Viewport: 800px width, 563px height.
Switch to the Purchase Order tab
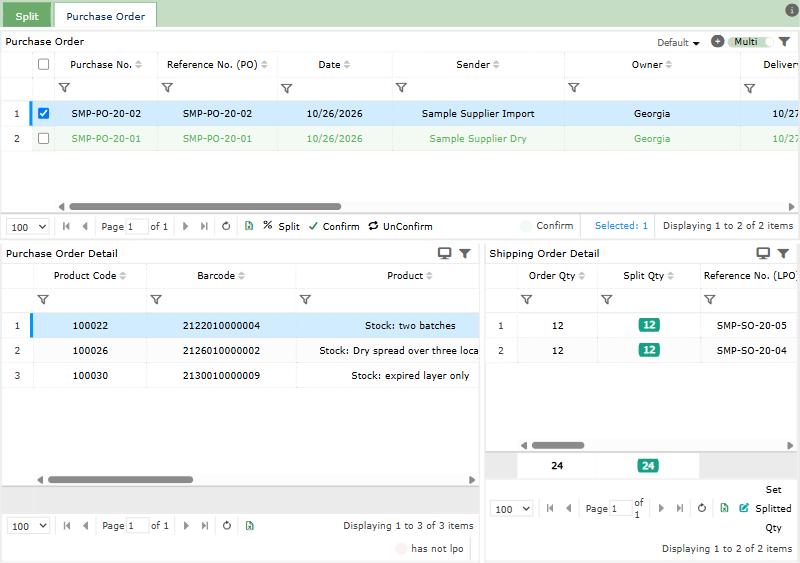(106, 16)
